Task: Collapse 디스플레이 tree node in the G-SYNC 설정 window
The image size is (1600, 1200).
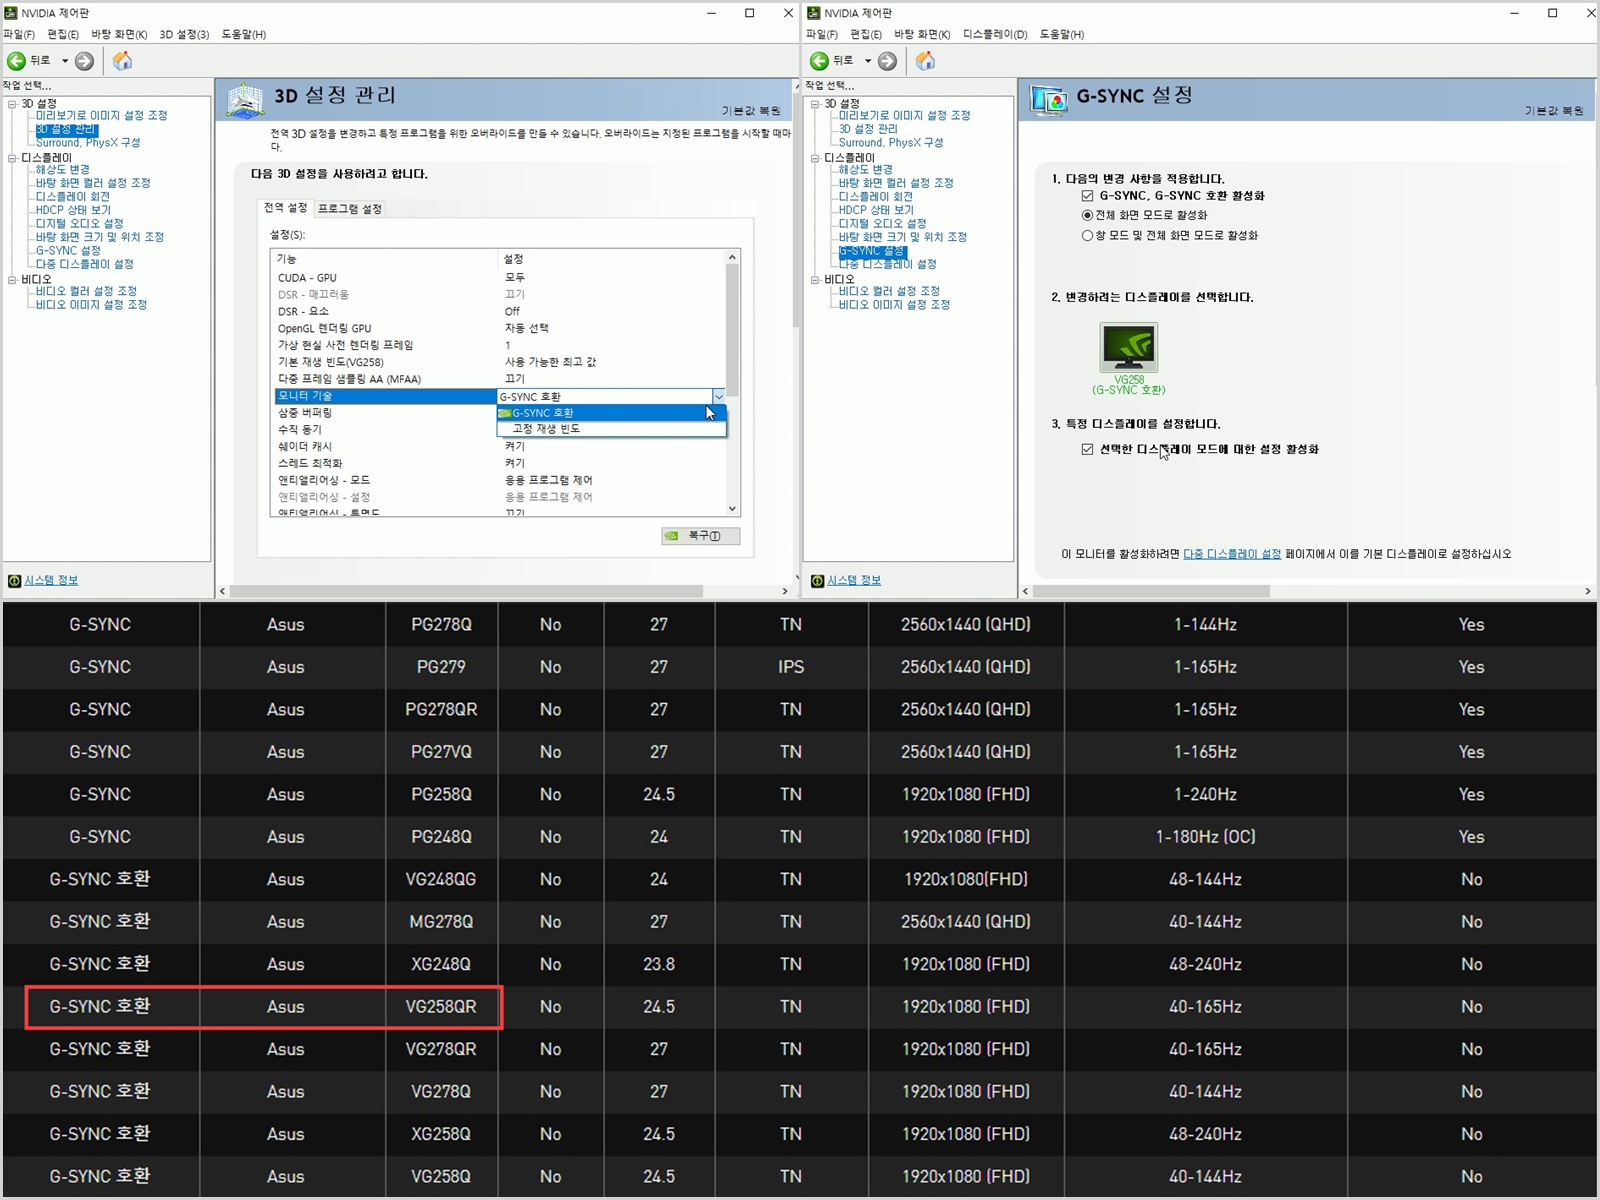Action: pyautogui.click(x=815, y=158)
